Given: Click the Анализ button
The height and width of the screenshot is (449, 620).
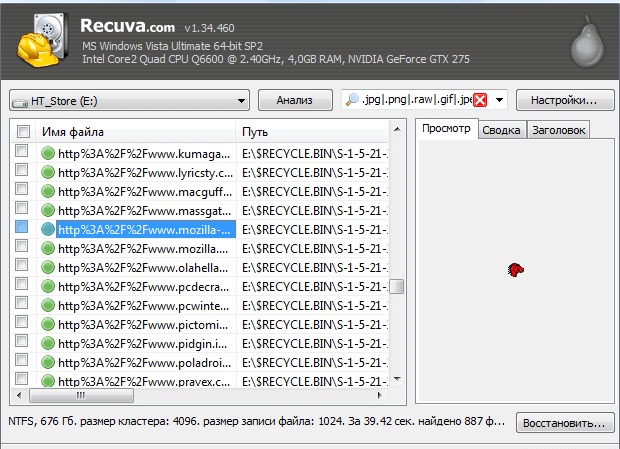Looking at the screenshot, I should [x=295, y=100].
